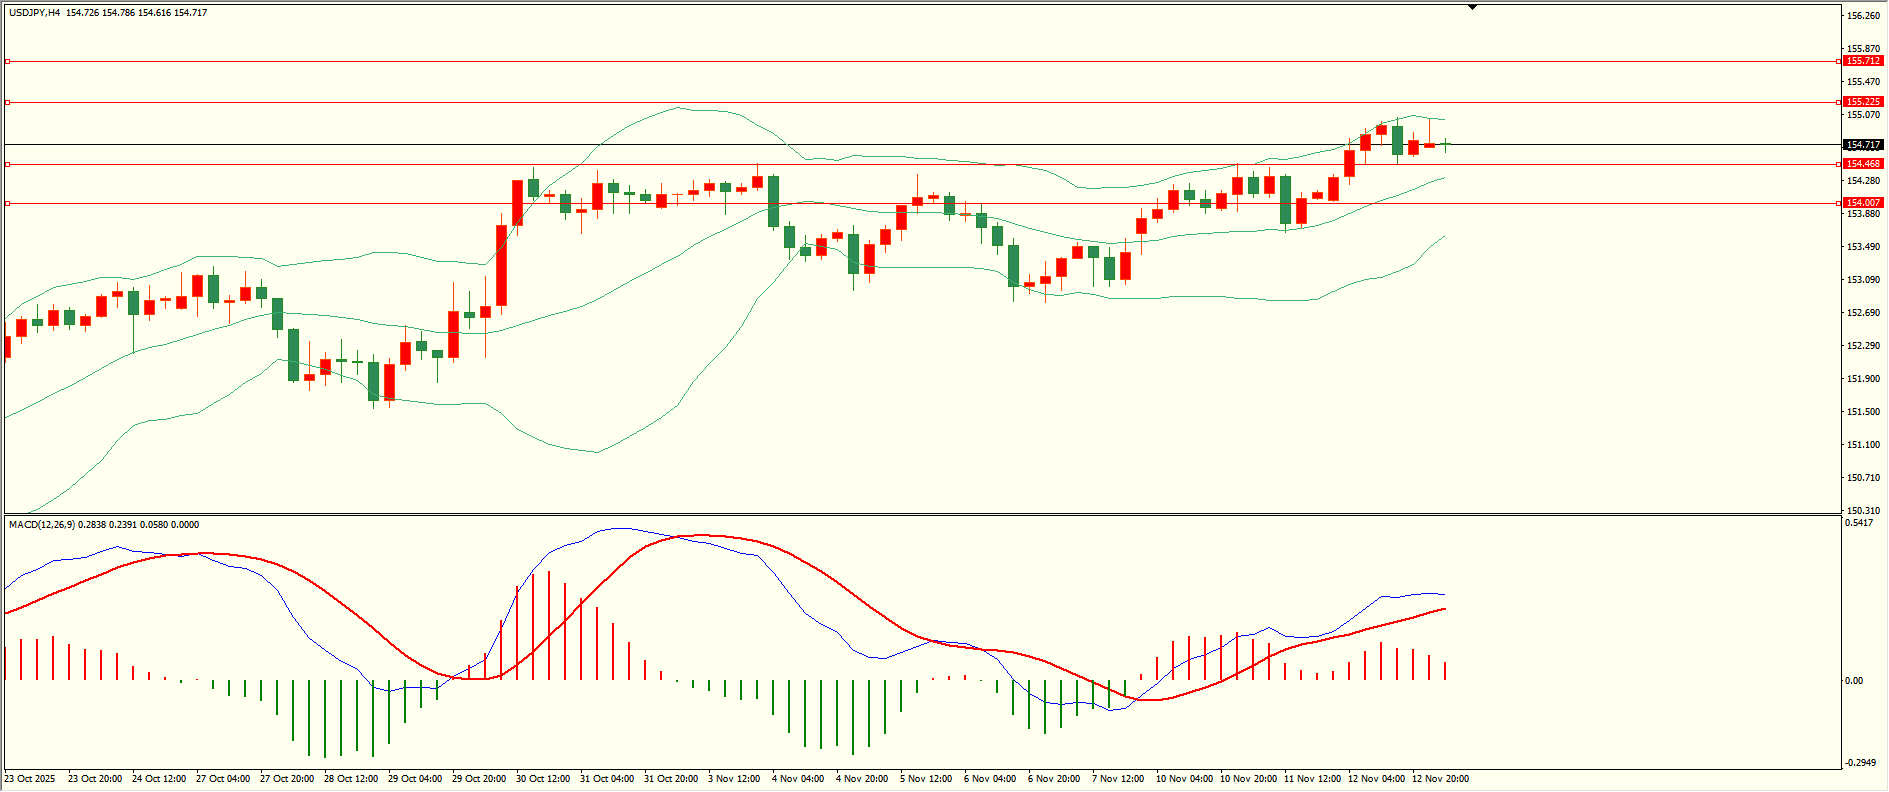Click the 0.00 level on MACD scale

[1854, 681]
